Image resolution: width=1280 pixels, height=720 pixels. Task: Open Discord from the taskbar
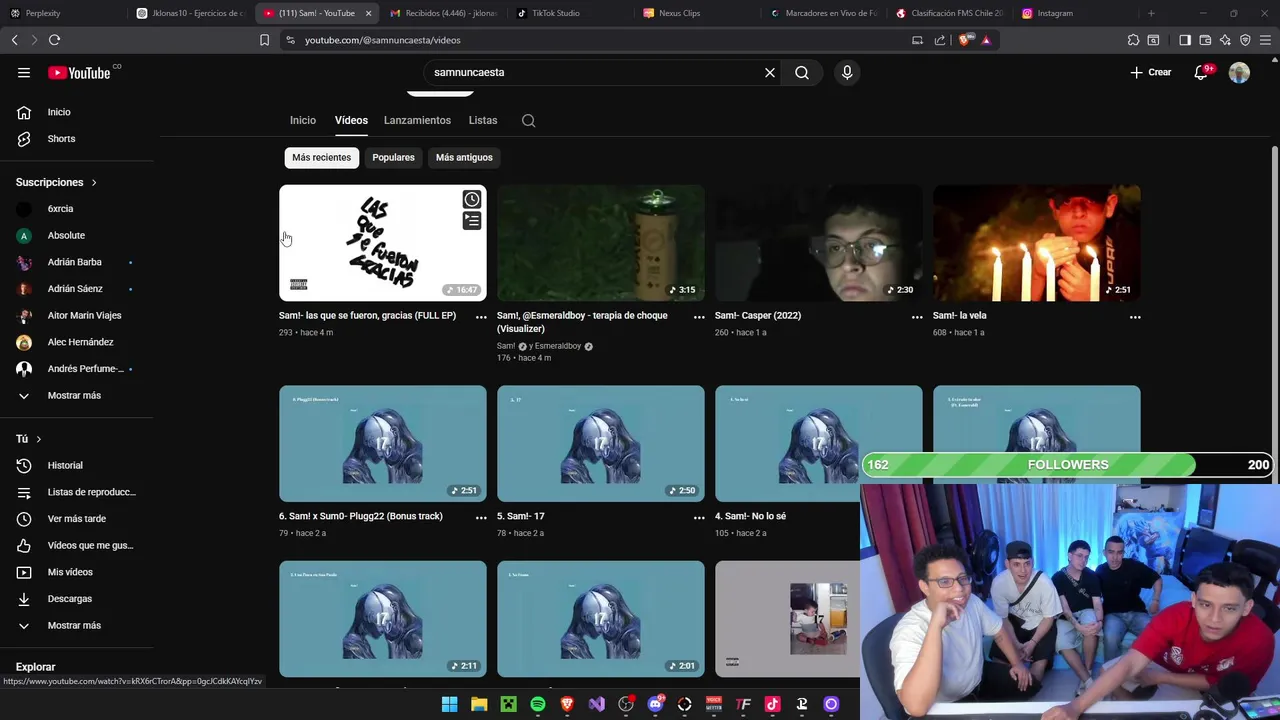[x=655, y=704]
